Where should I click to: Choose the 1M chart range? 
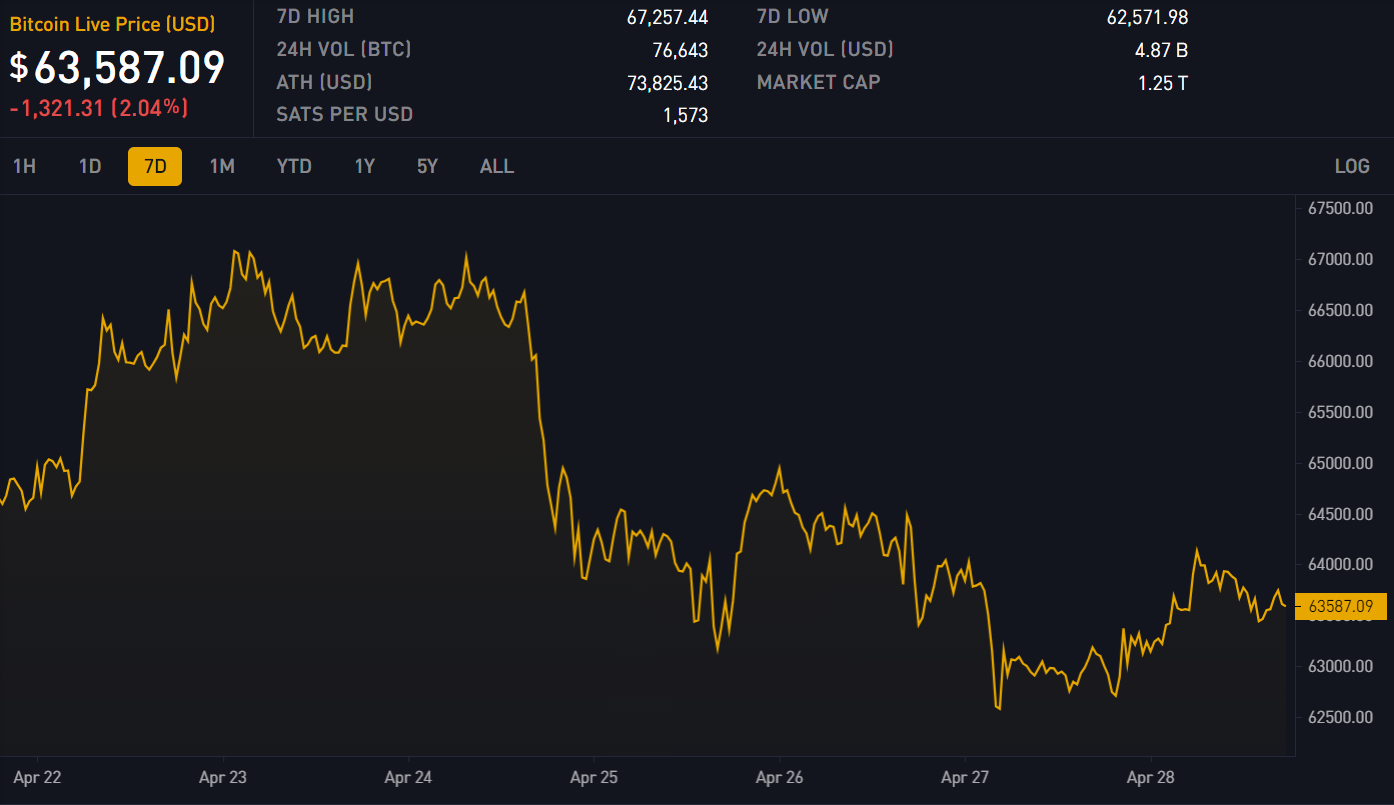tap(222, 166)
